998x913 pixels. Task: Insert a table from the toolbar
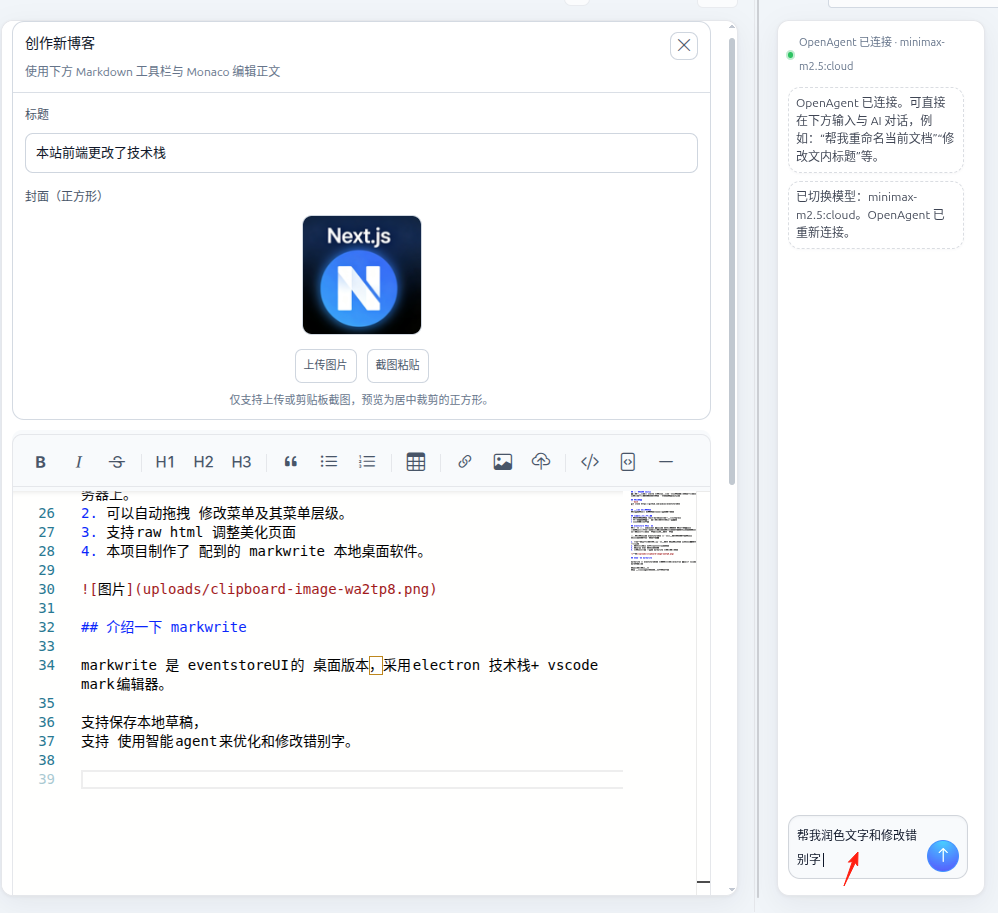pos(416,462)
